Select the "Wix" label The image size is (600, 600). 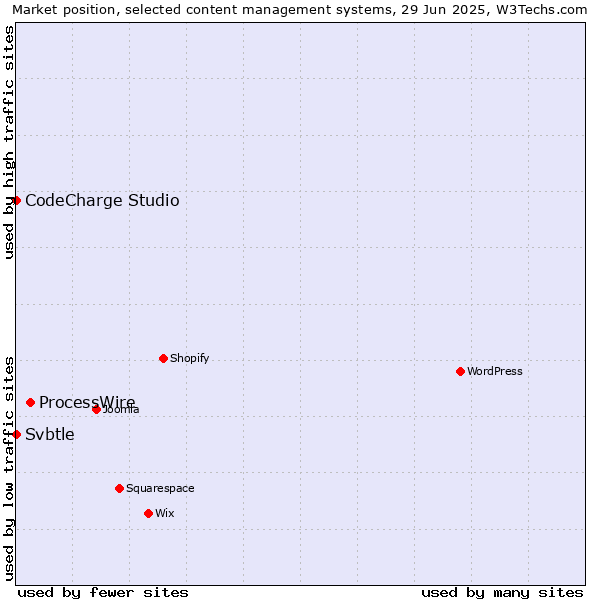(165, 514)
